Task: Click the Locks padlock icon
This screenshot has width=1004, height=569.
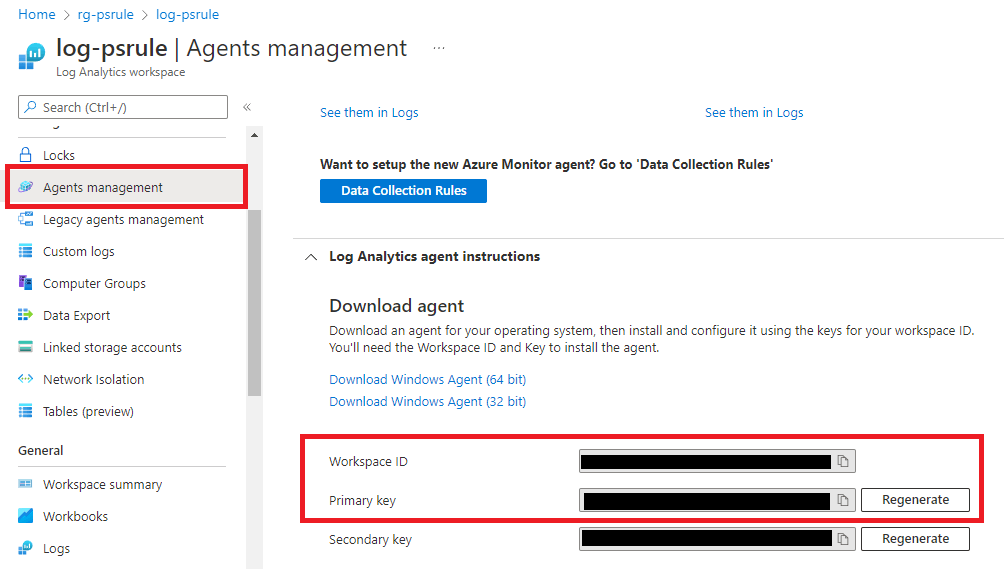Action: pos(26,155)
